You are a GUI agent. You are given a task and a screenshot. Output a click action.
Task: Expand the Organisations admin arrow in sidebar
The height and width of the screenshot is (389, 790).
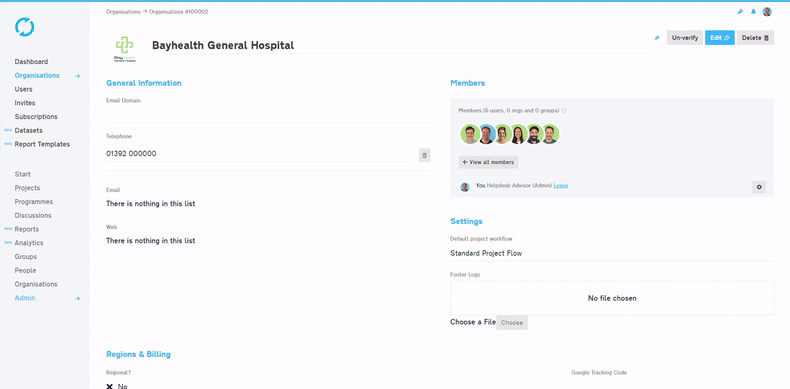pos(78,76)
